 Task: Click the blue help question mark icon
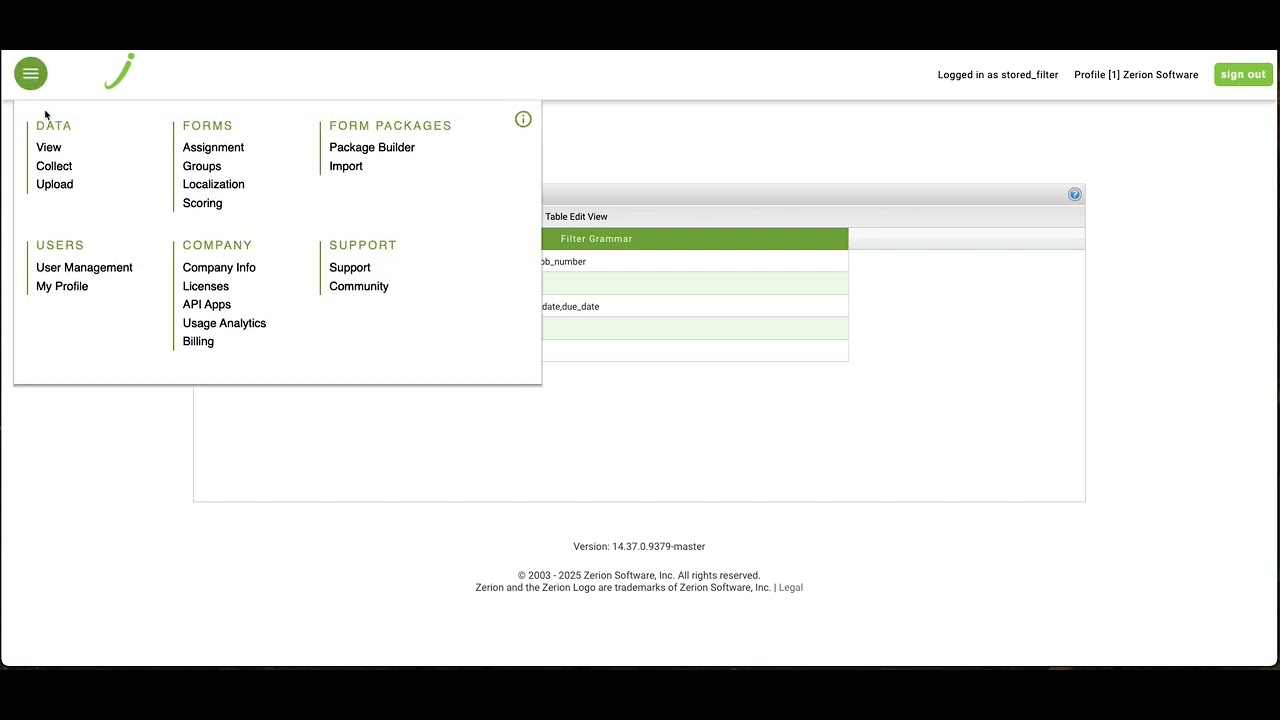[1074, 194]
